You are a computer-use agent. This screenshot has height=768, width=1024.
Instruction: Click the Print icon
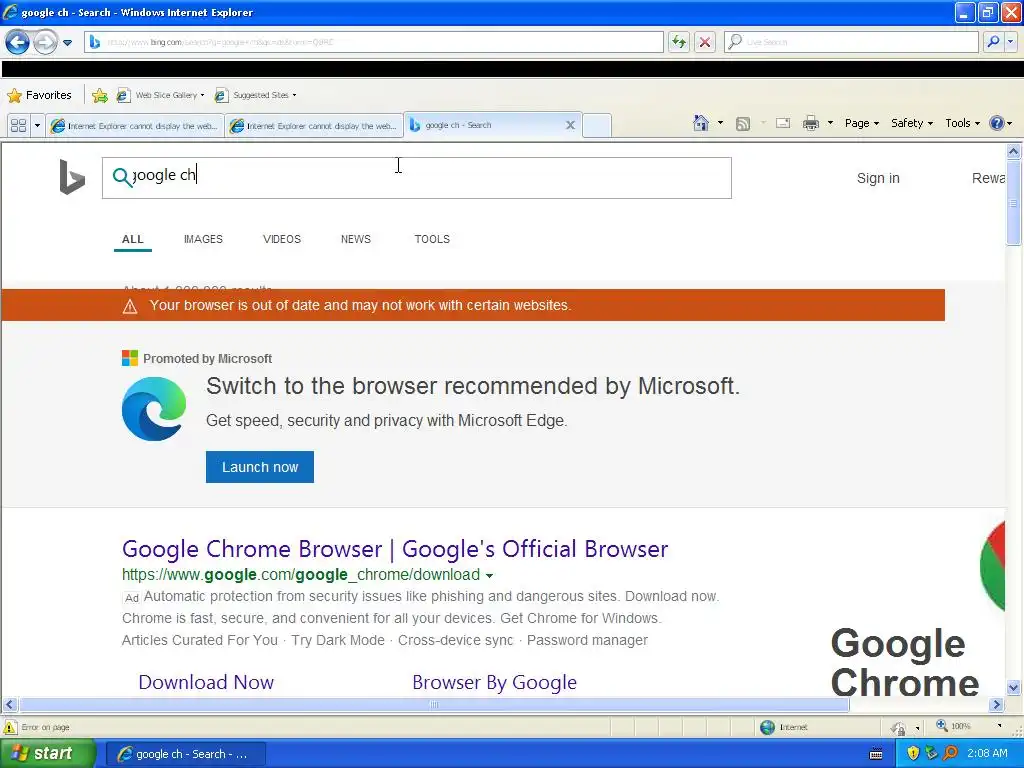[810, 123]
